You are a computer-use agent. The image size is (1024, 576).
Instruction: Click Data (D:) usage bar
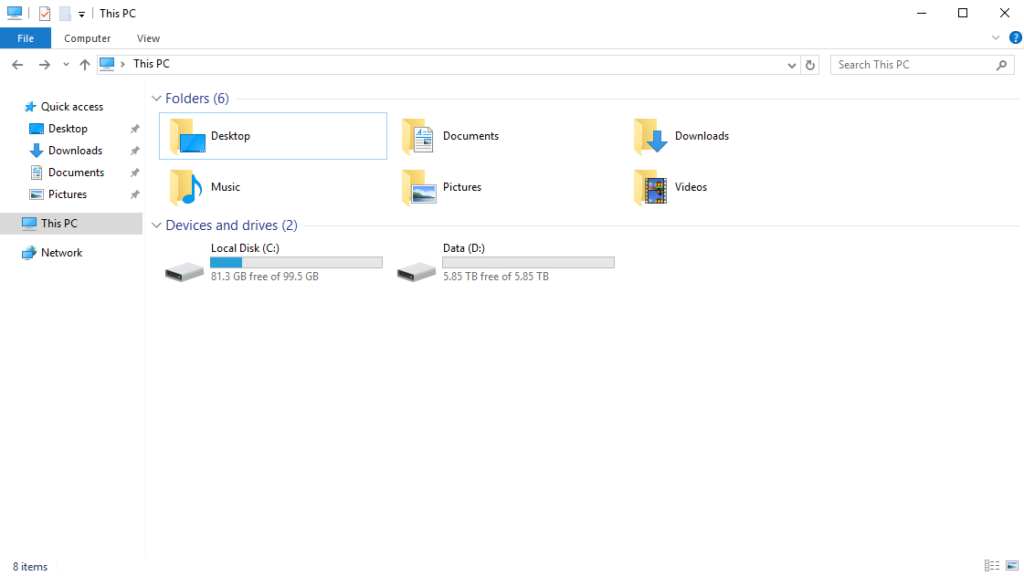[x=528, y=262]
